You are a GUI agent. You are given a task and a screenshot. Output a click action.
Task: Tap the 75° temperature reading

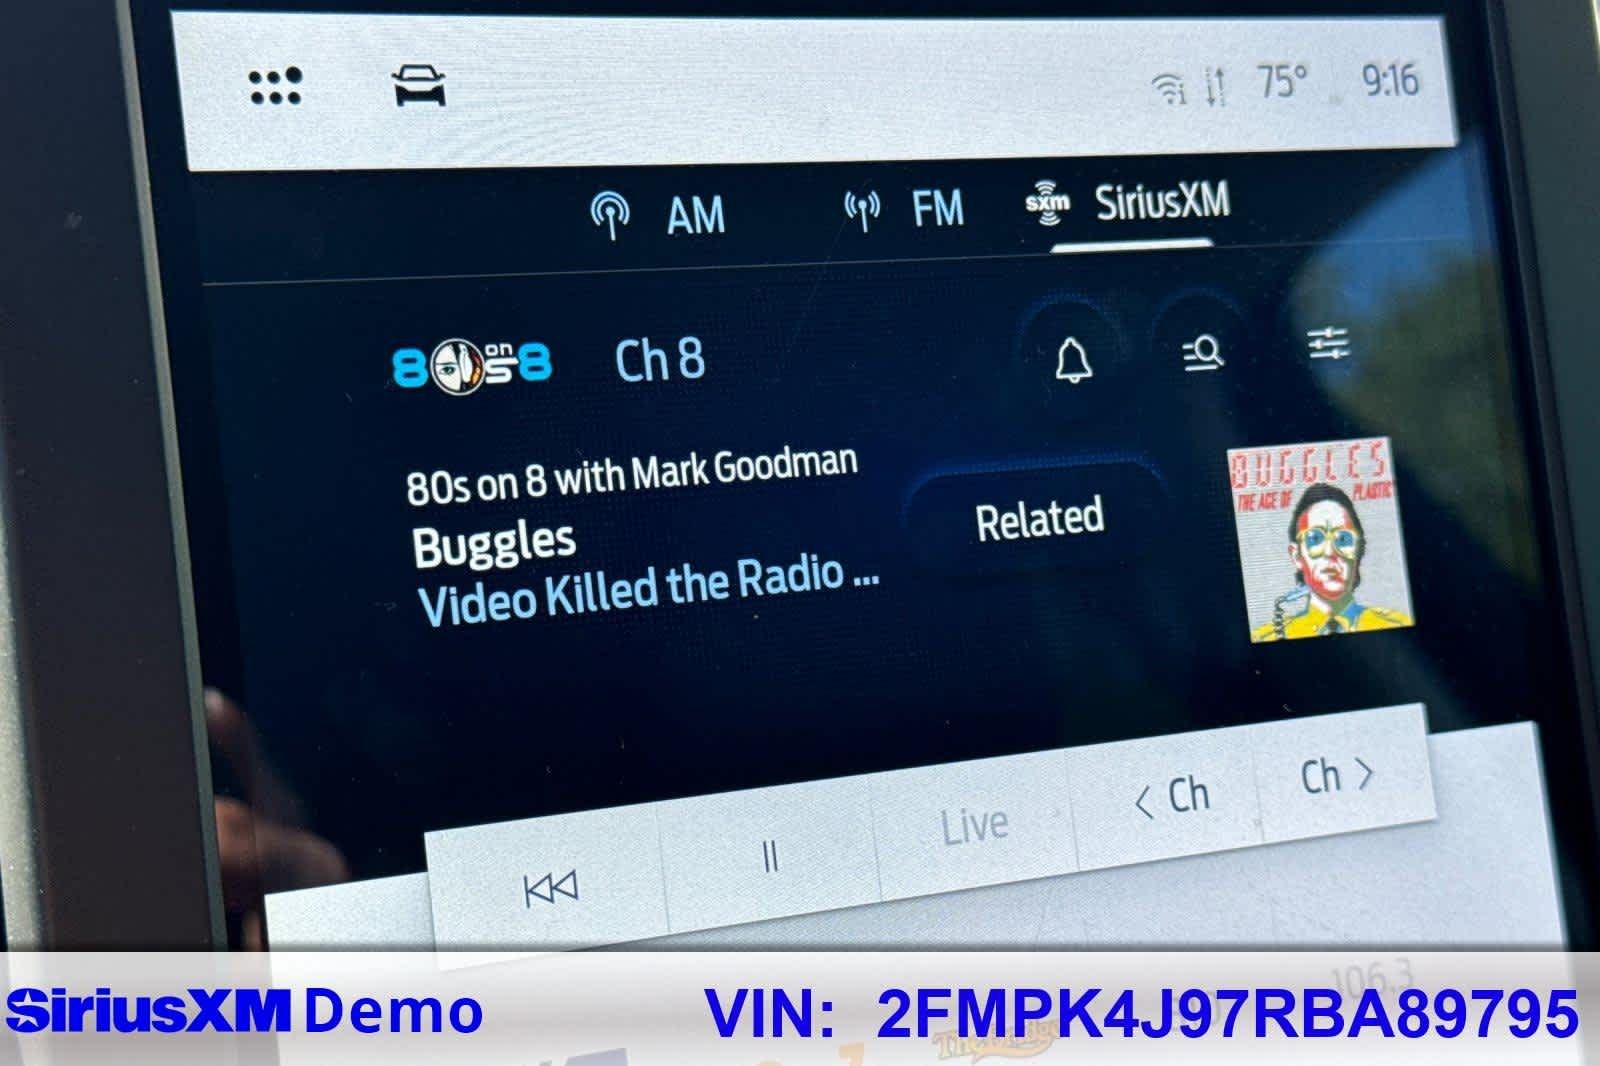[1283, 82]
